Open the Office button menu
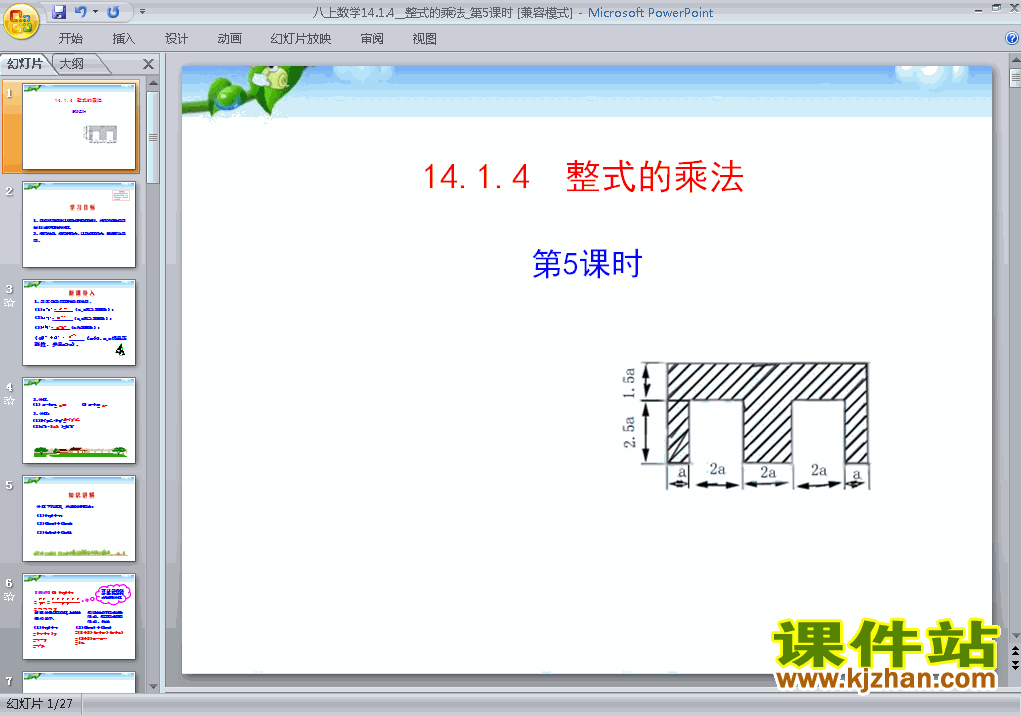The width and height of the screenshot is (1021, 716). pos(21,22)
